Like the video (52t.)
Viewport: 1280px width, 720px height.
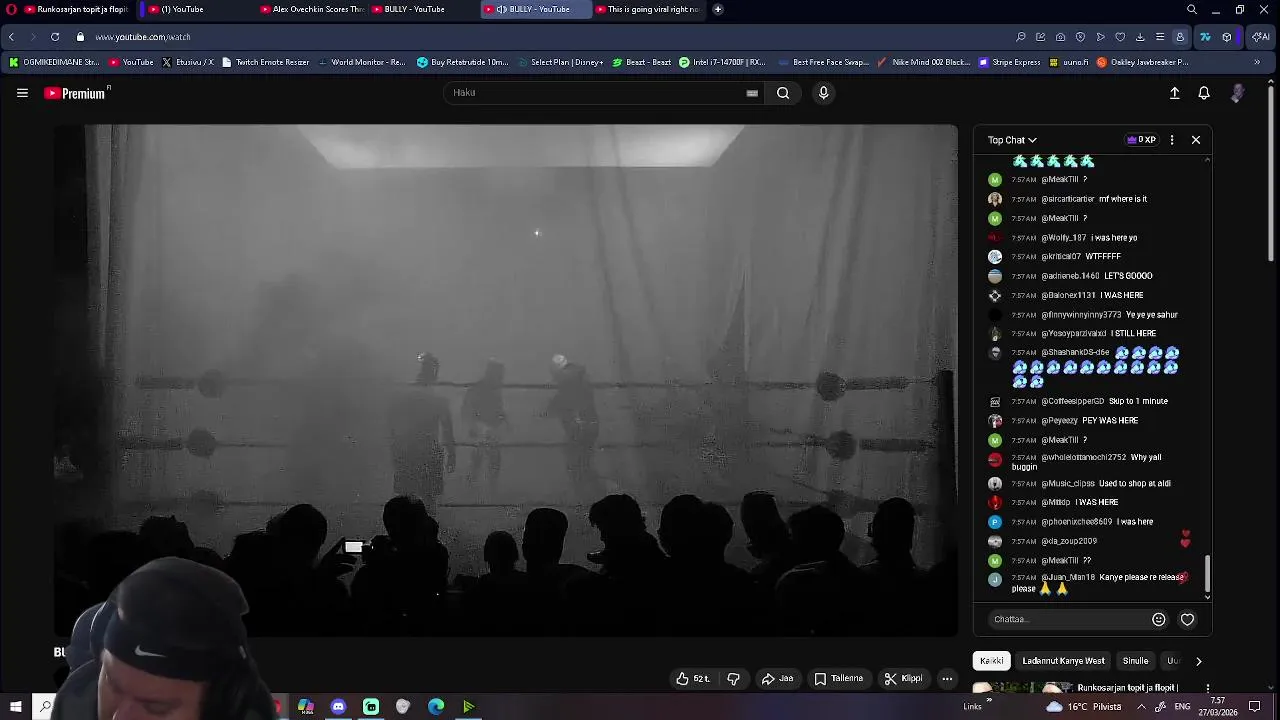(693, 678)
